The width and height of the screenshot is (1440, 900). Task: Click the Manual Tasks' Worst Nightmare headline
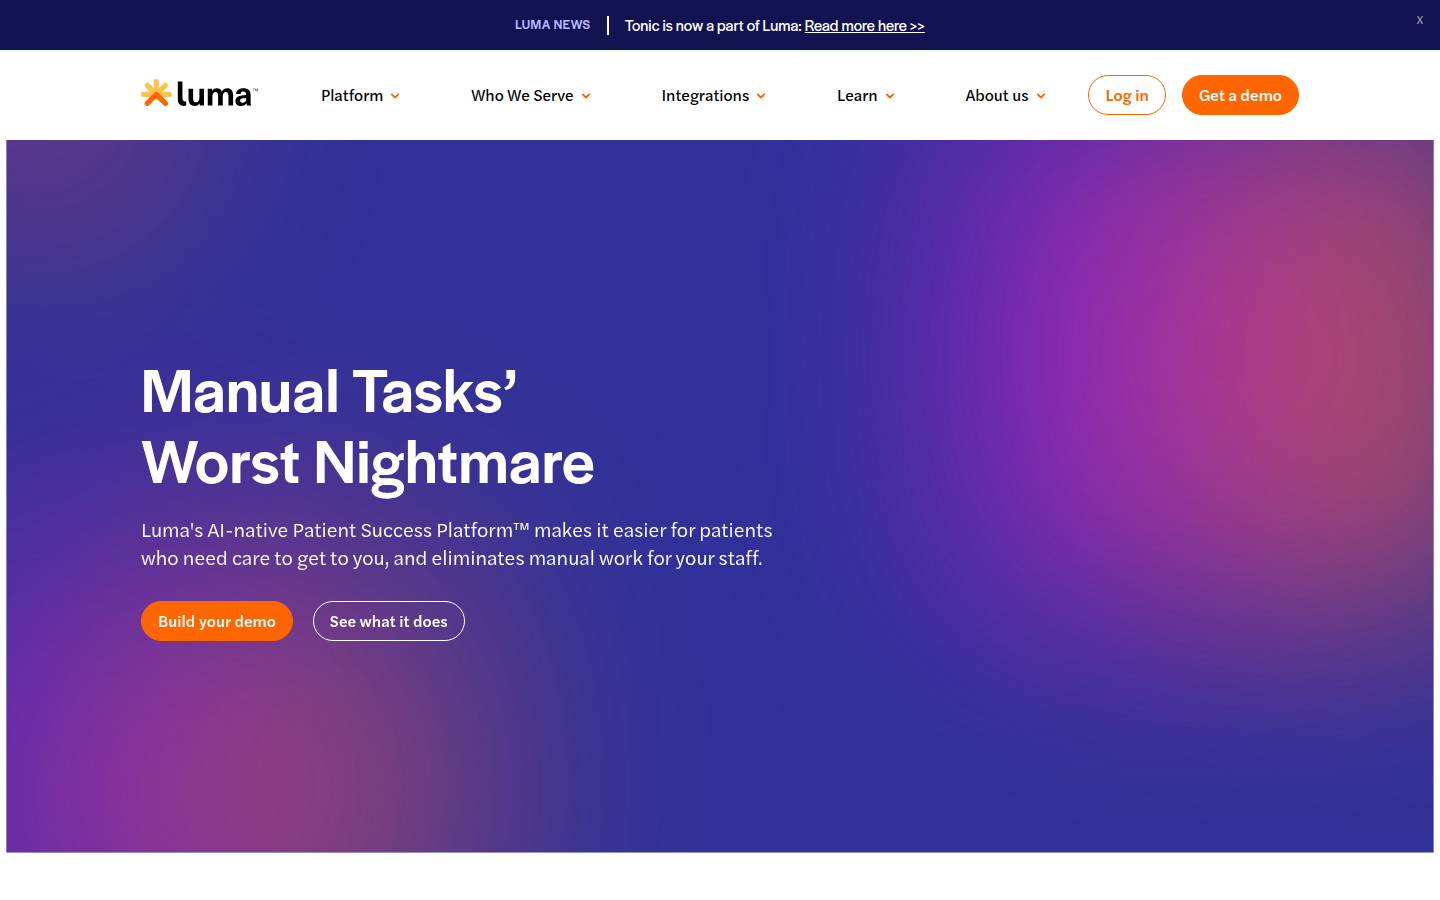367,427
